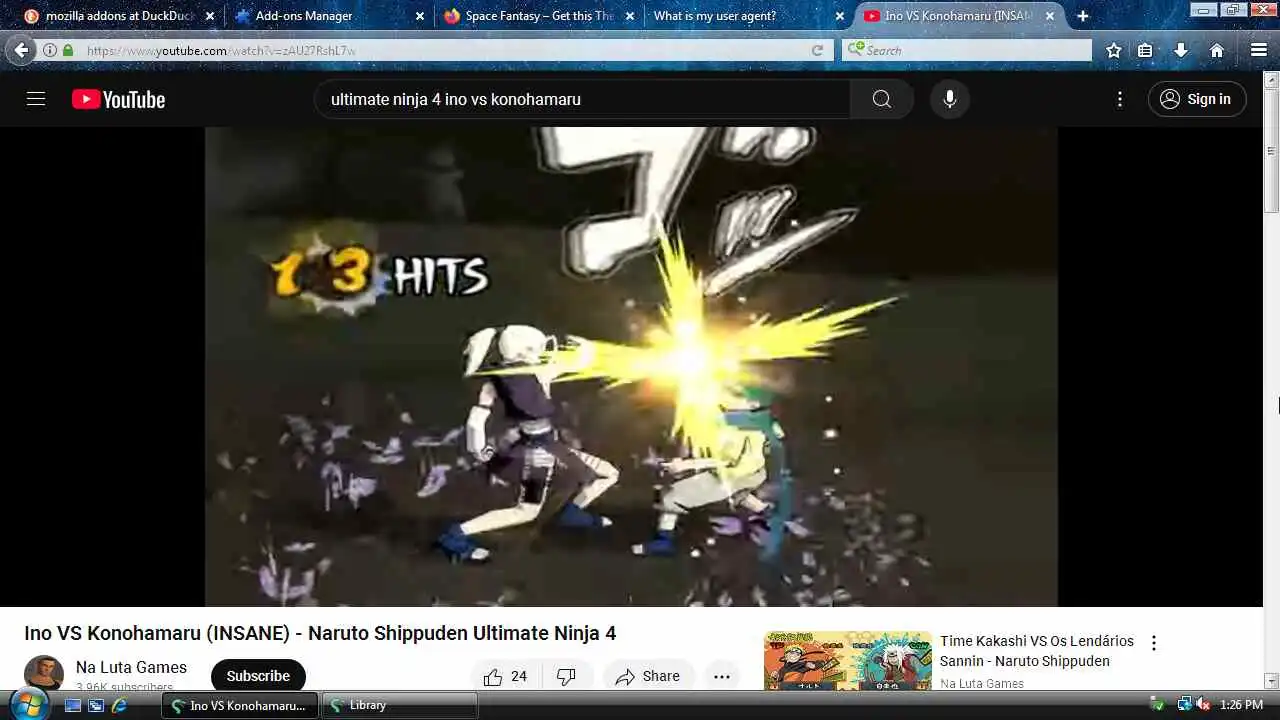Dislike the video with thumbs down
Screen dimensions: 1280x720
pyautogui.click(x=566, y=677)
